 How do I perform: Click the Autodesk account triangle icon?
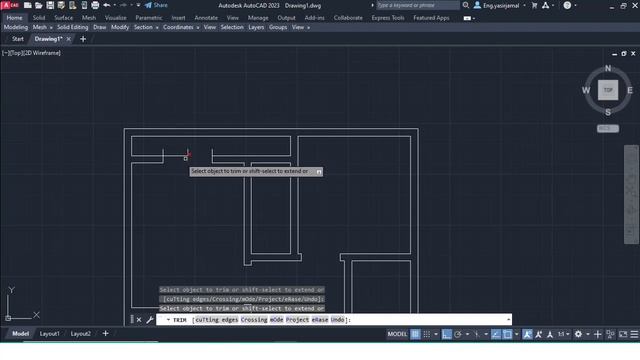545,5
